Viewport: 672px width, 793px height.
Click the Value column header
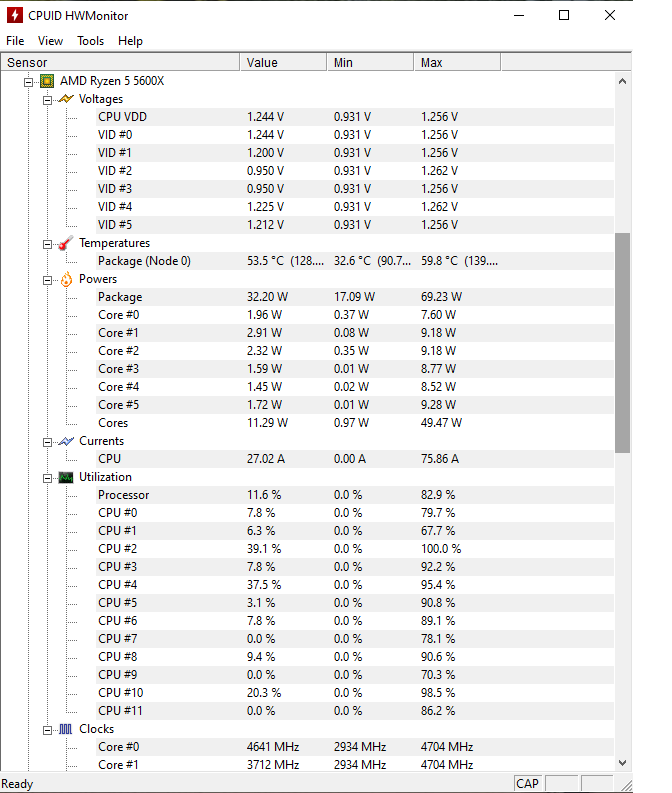point(283,63)
